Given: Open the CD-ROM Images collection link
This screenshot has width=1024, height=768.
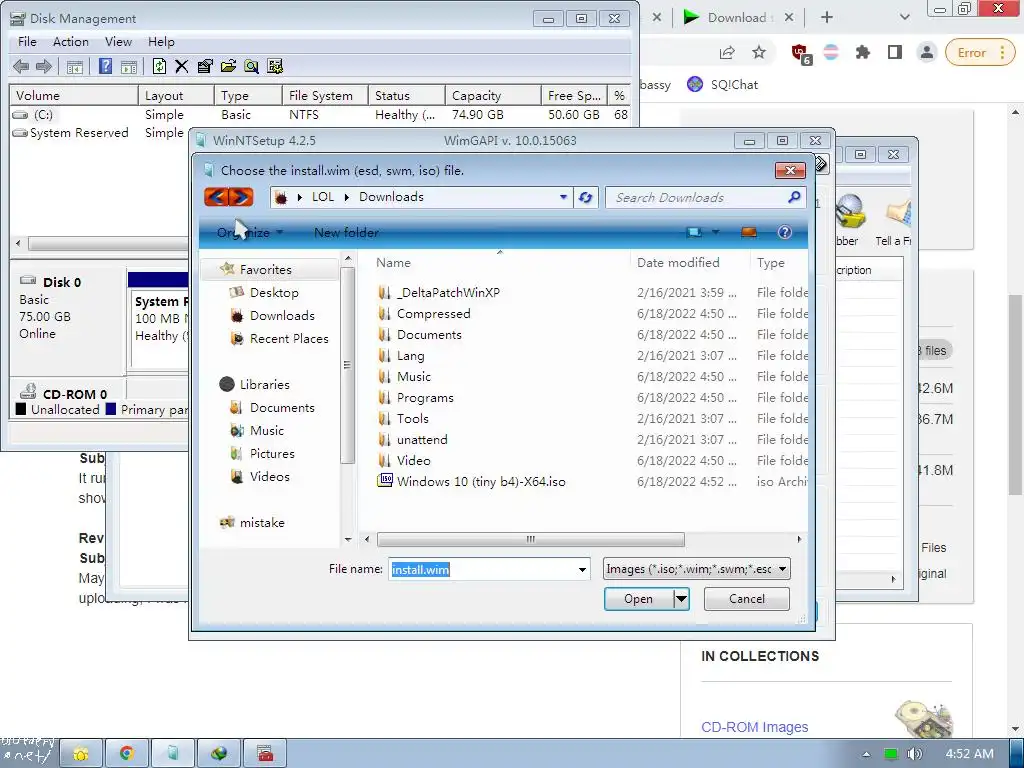Looking at the screenshot, I should (x=754, y=727).
